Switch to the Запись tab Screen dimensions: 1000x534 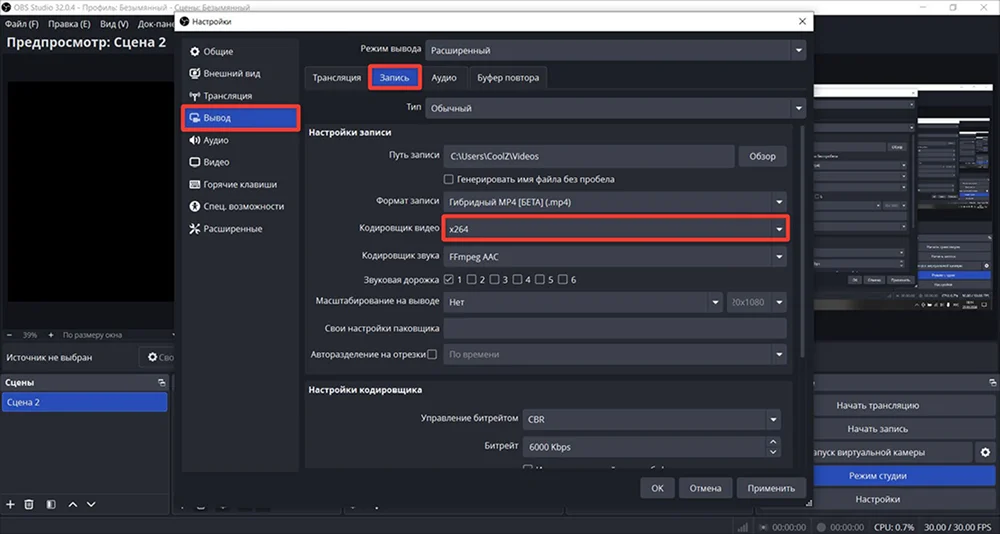(395, 78)
